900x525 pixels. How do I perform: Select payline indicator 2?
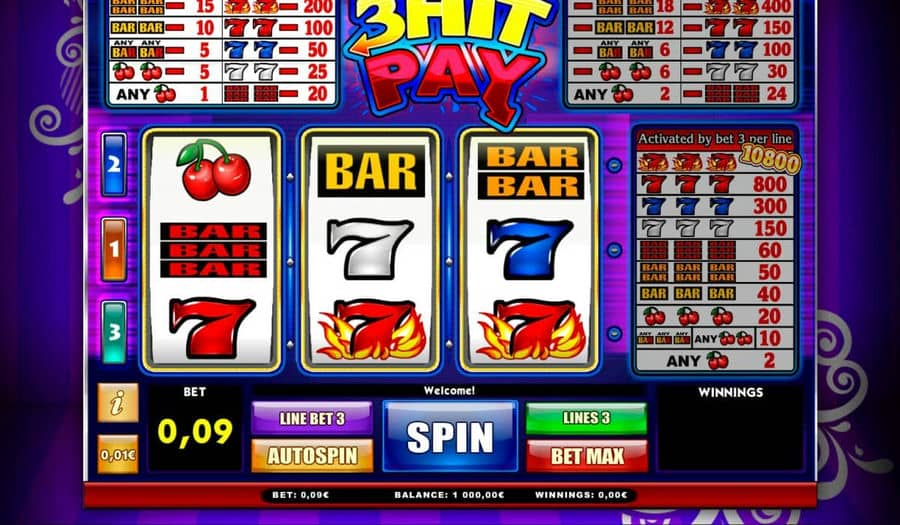click(114, 165)
